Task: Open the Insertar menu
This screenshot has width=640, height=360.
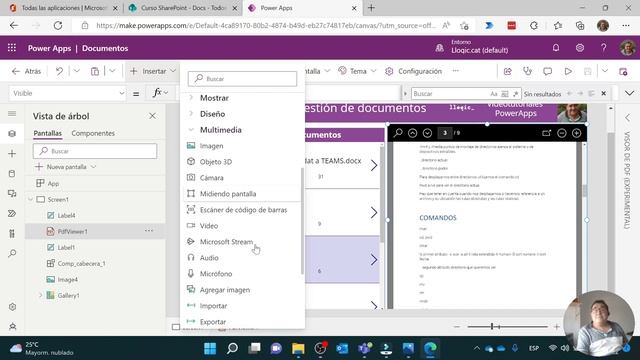Action: (x=153, y=71)
